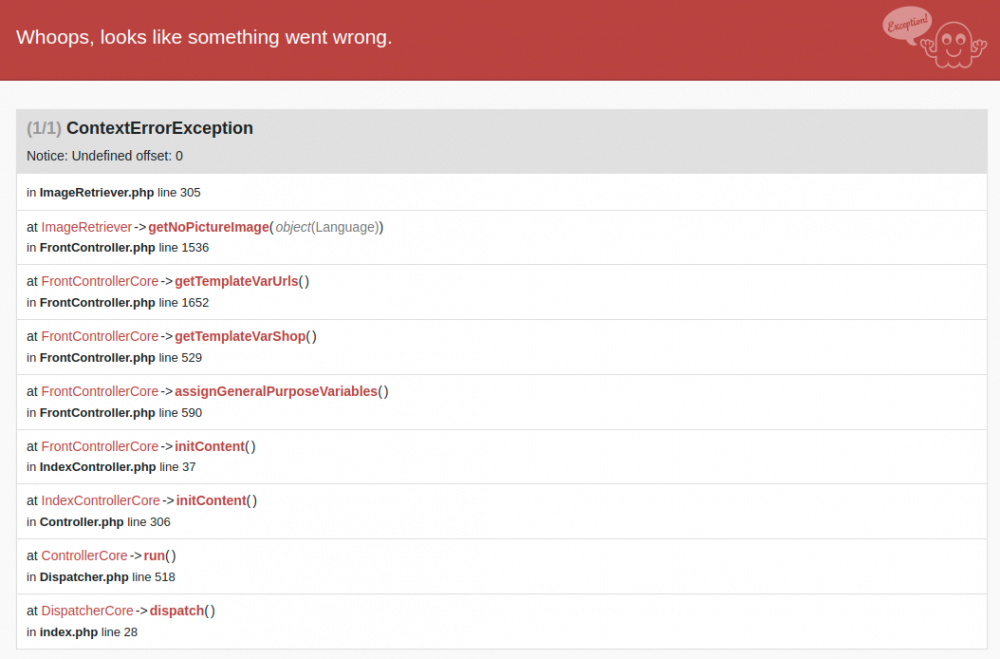Screen dimensions: 1000x659
Task: Open the assignGeneralPurposeVariables method
Action: 276,391
